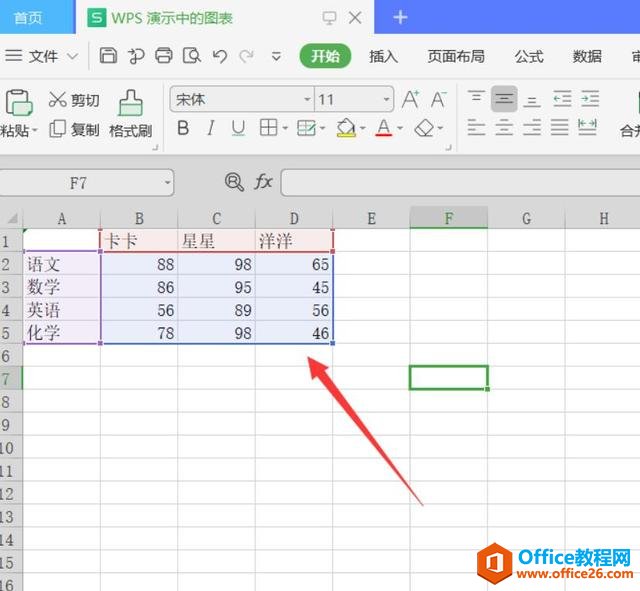Select row 7 header
640x591 pixels.
point(11,378)
